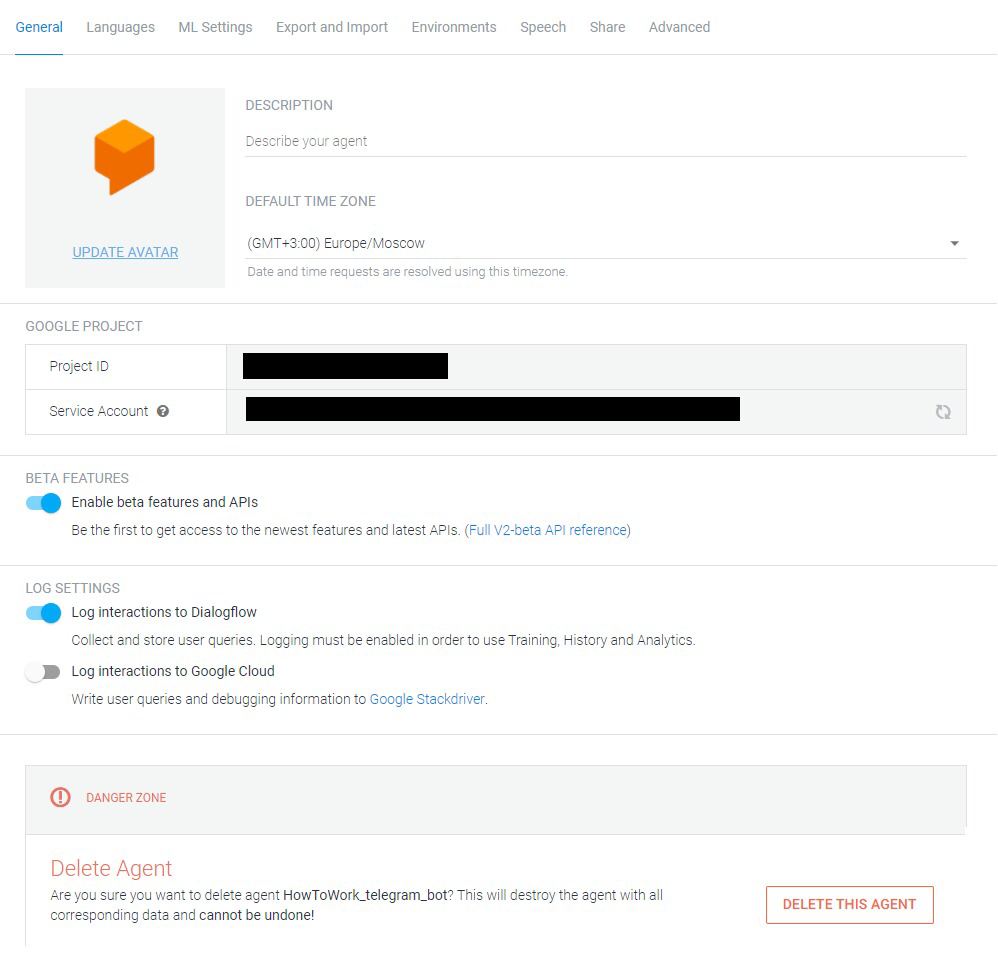
Task: Turn off Log interactions to Dialogflow
Action: point(44,613)
